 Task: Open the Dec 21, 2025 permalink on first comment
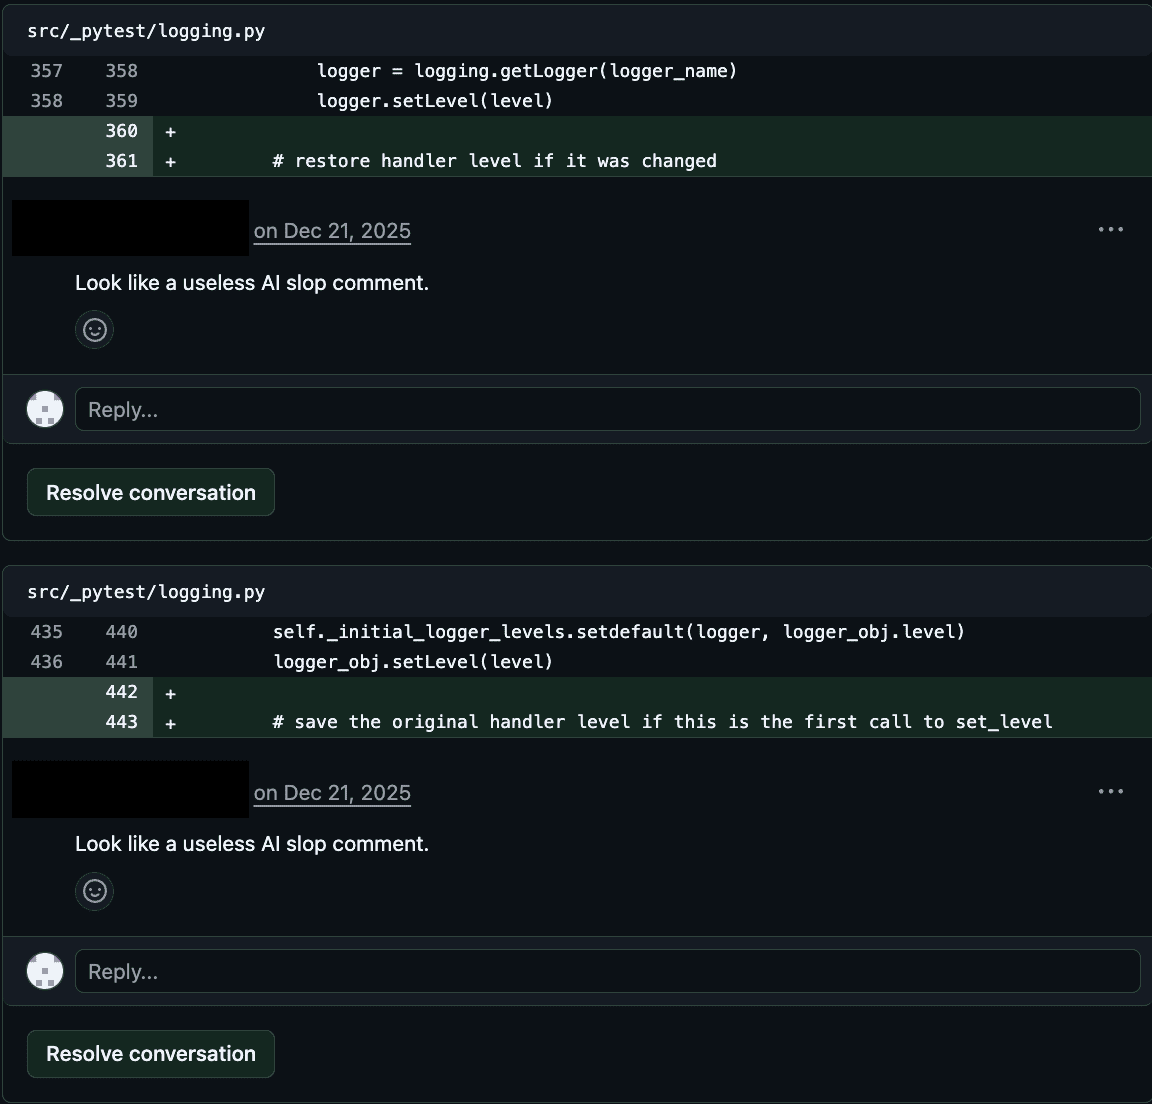(x=332, y=230)
